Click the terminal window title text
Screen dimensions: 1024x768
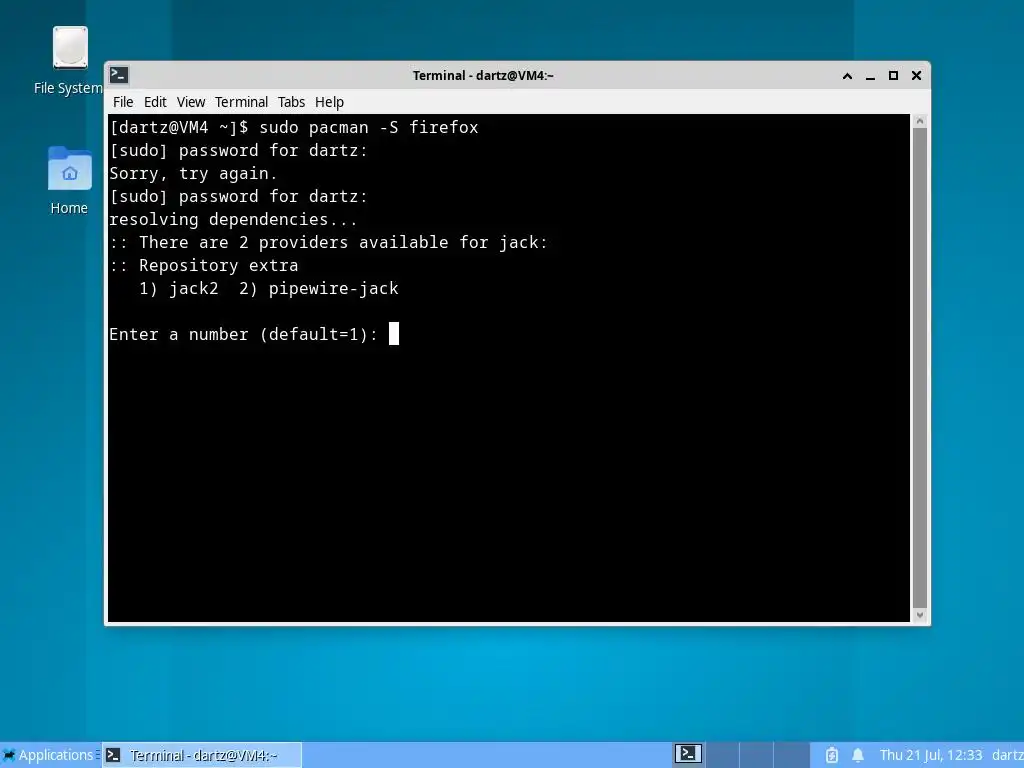click(483, 76)
